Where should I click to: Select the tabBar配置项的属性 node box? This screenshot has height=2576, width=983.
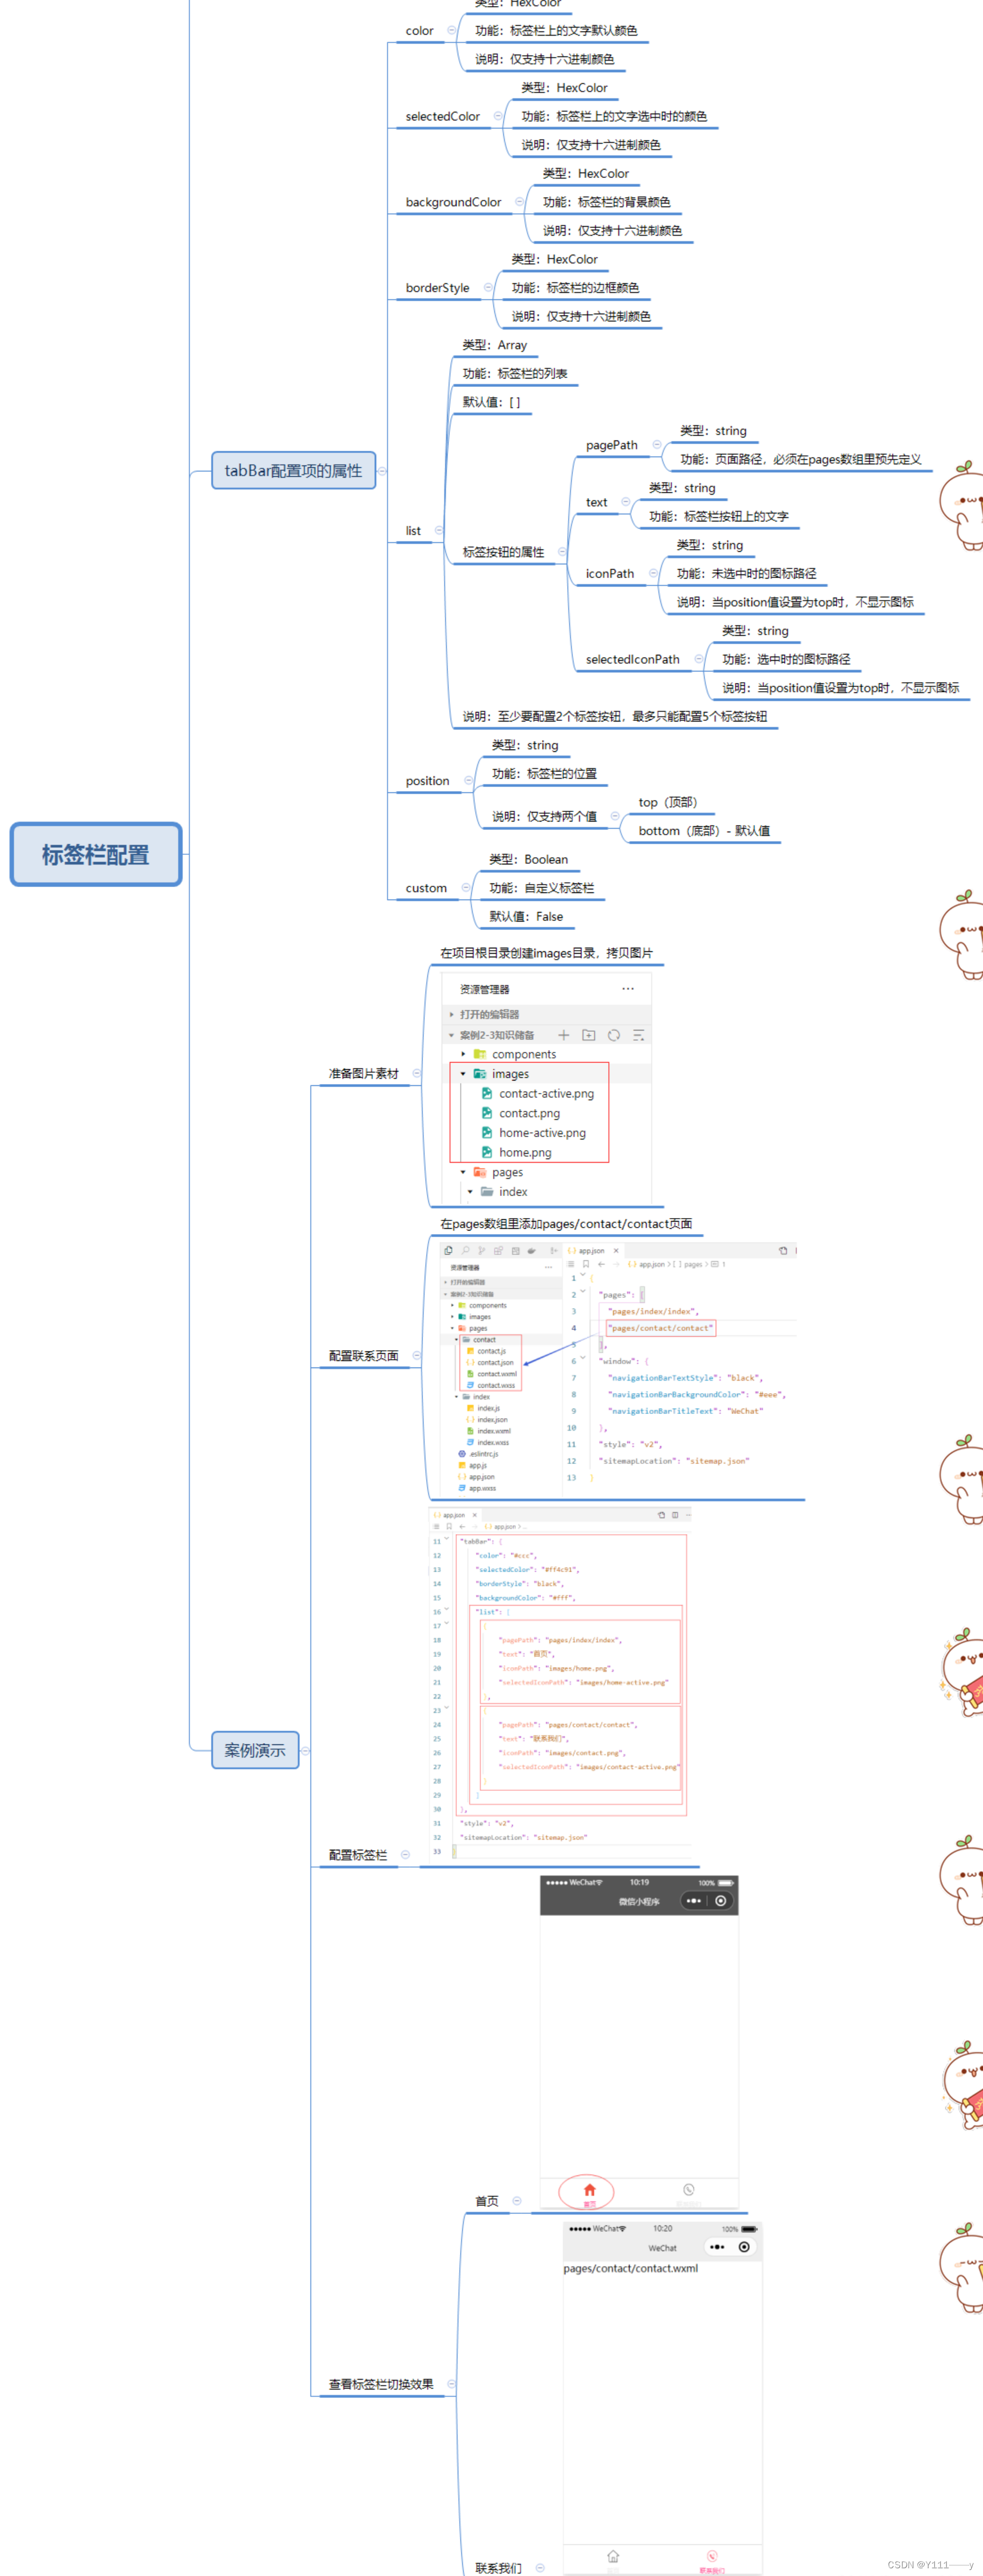pos(293,470)
